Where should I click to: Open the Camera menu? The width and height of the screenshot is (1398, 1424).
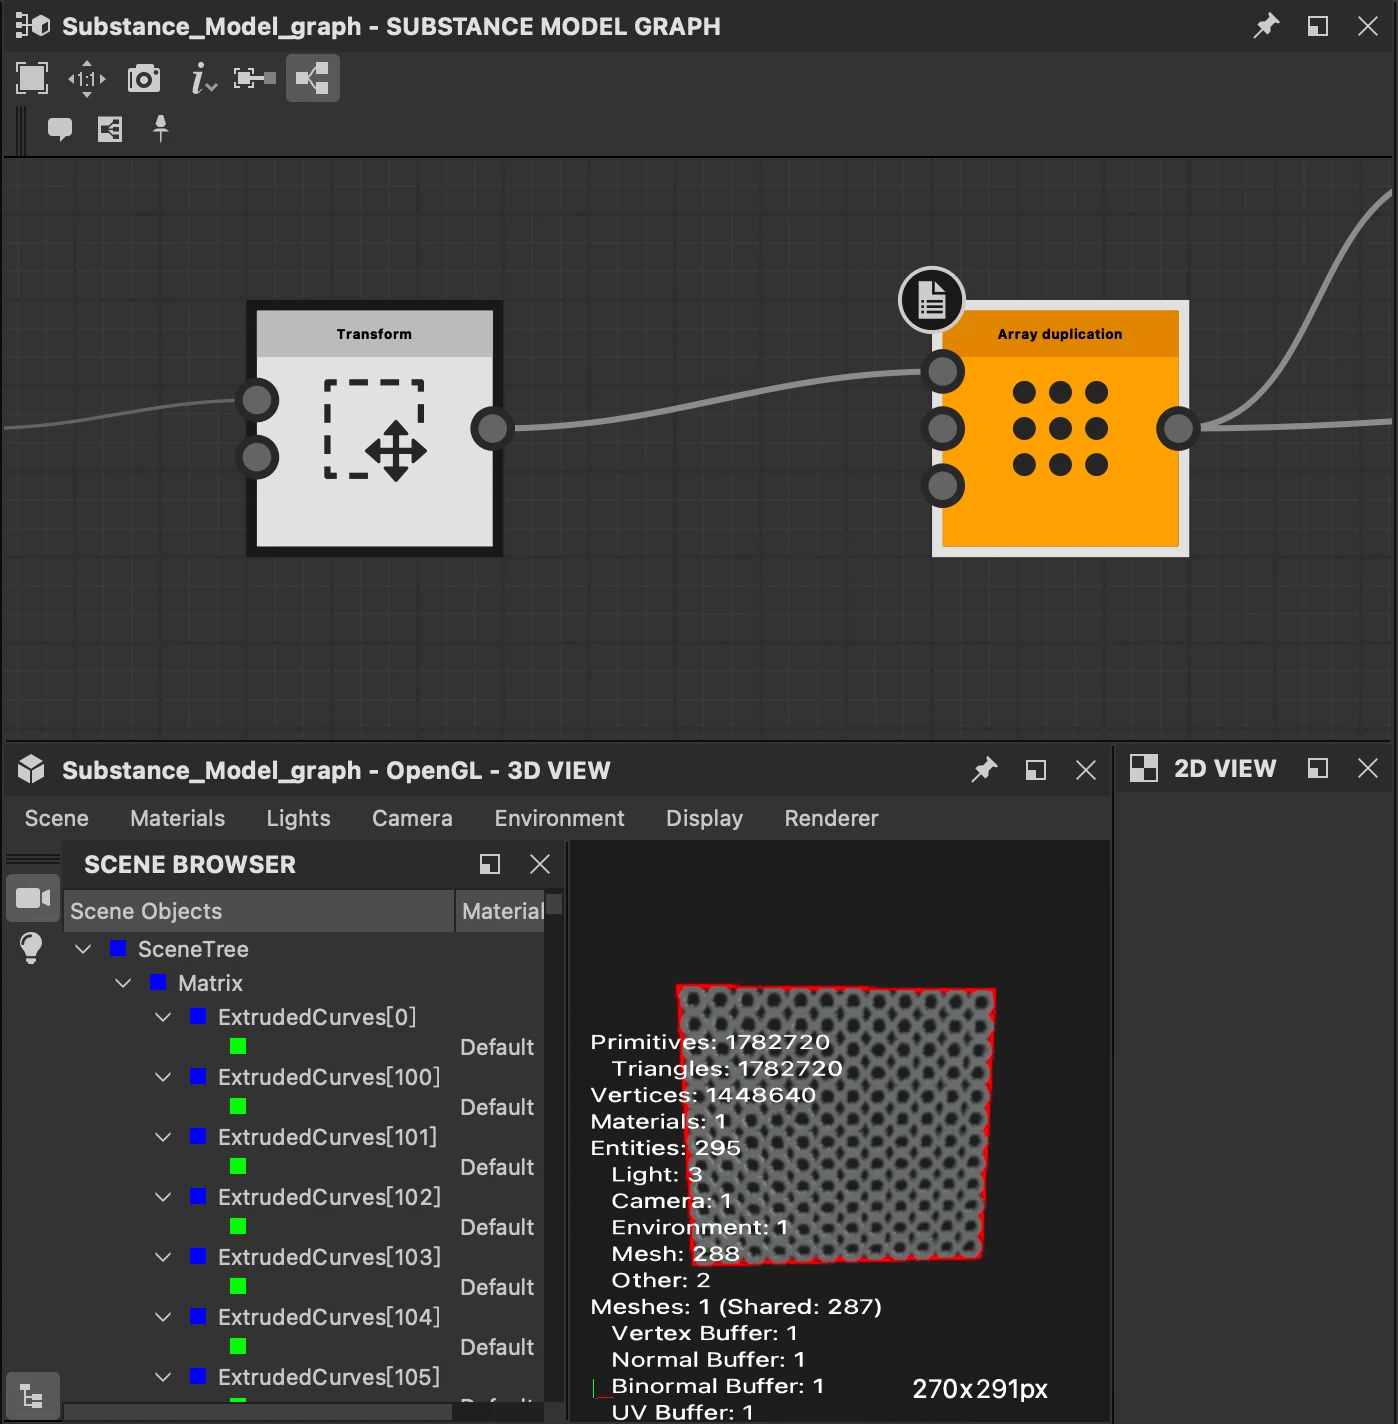tap(412, 818)
